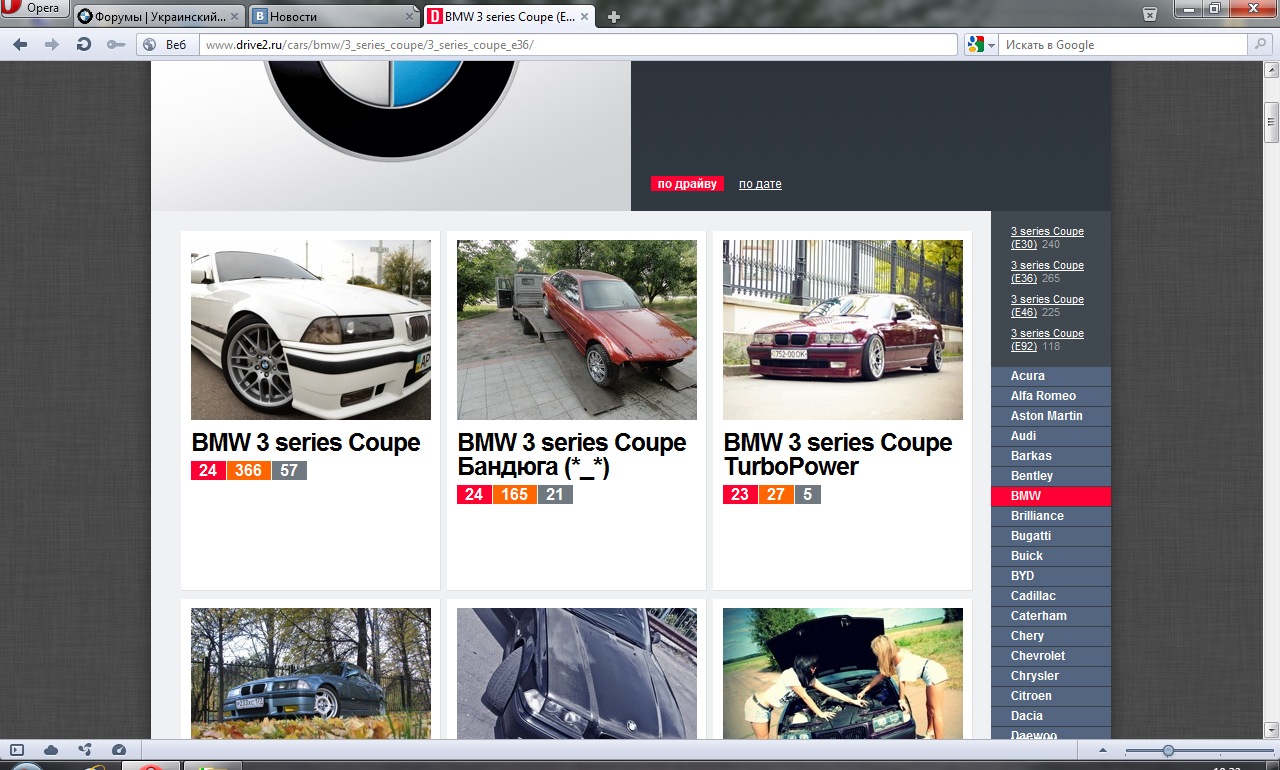1280x770 pixels.
Task: Open the BMW 3 series Coupe TurboPower title
Action: click(x=838, y=455)
